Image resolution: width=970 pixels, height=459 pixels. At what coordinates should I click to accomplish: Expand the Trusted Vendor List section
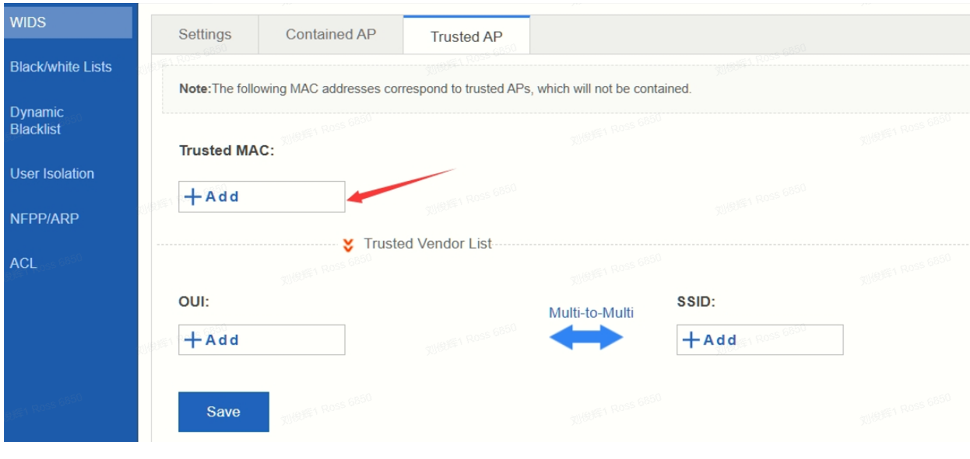427,244
